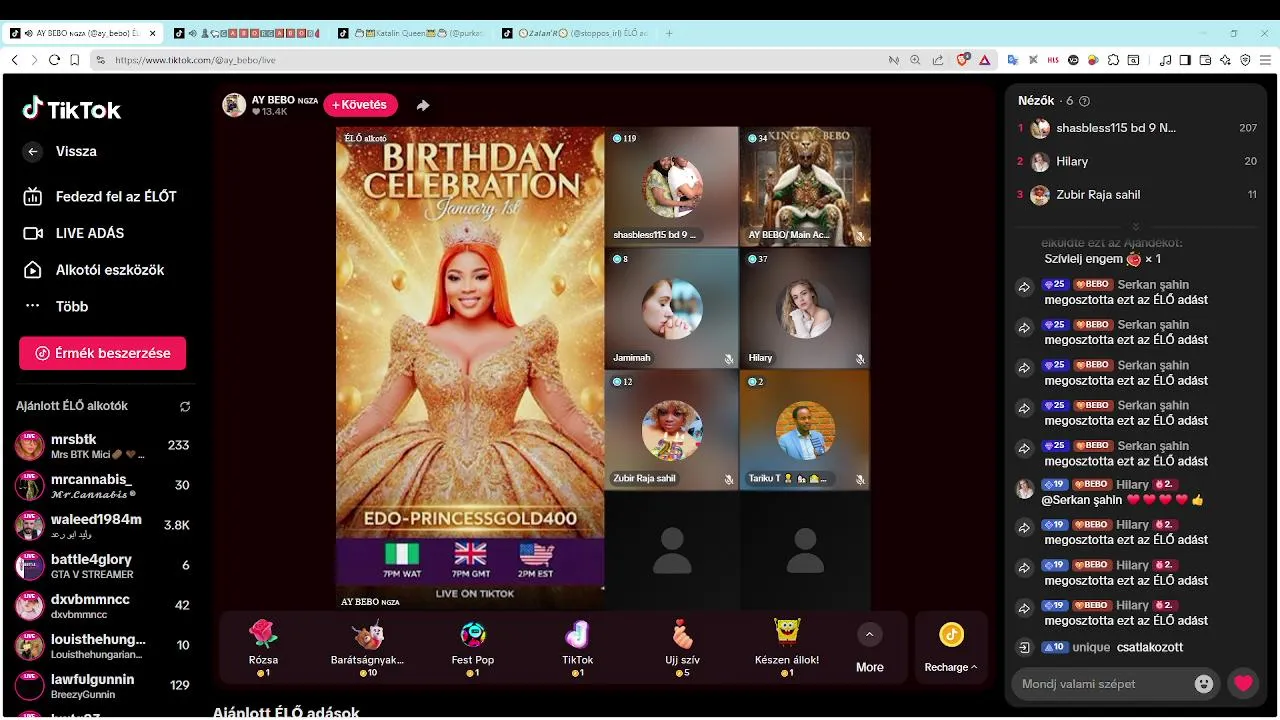Open mrsbtk recommended live creator
Screen dimensions: 1280x720
pyautogui.click(x=102, y=446)
